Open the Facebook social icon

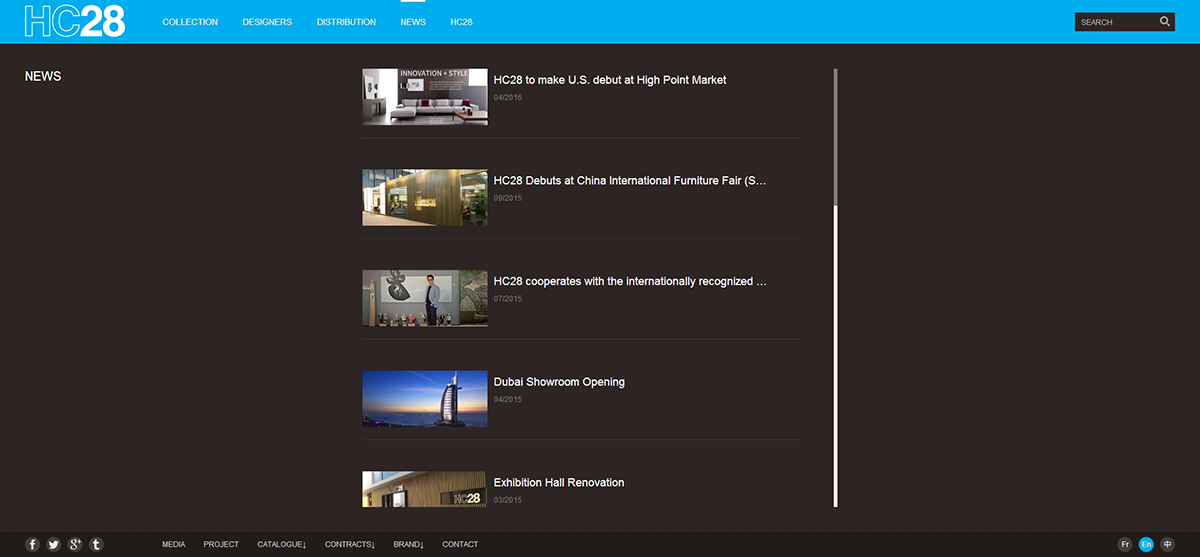pos(33,545)
